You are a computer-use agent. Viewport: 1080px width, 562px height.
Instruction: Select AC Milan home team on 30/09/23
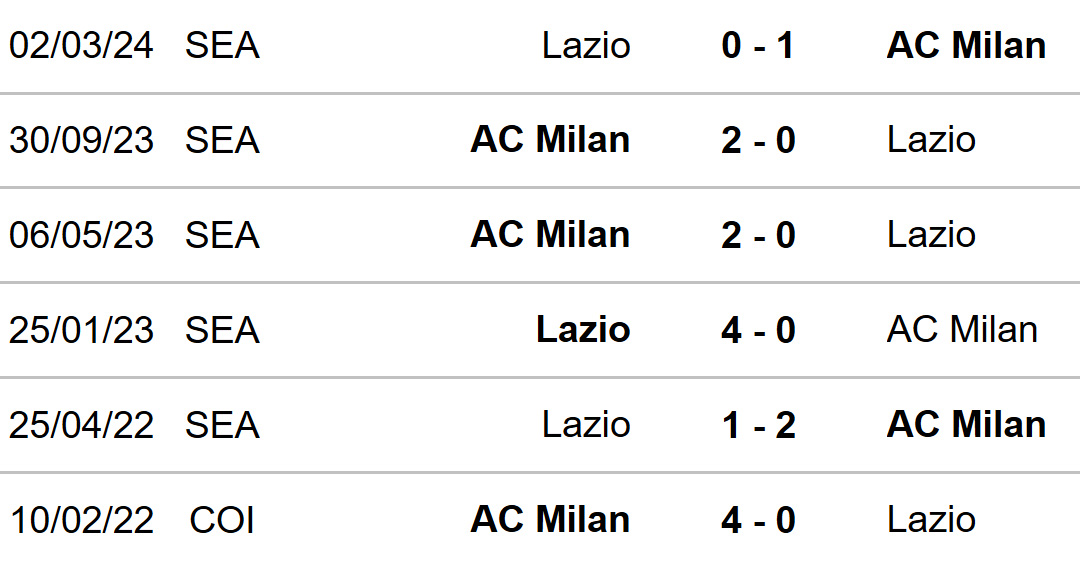click(x=550, y=140)
